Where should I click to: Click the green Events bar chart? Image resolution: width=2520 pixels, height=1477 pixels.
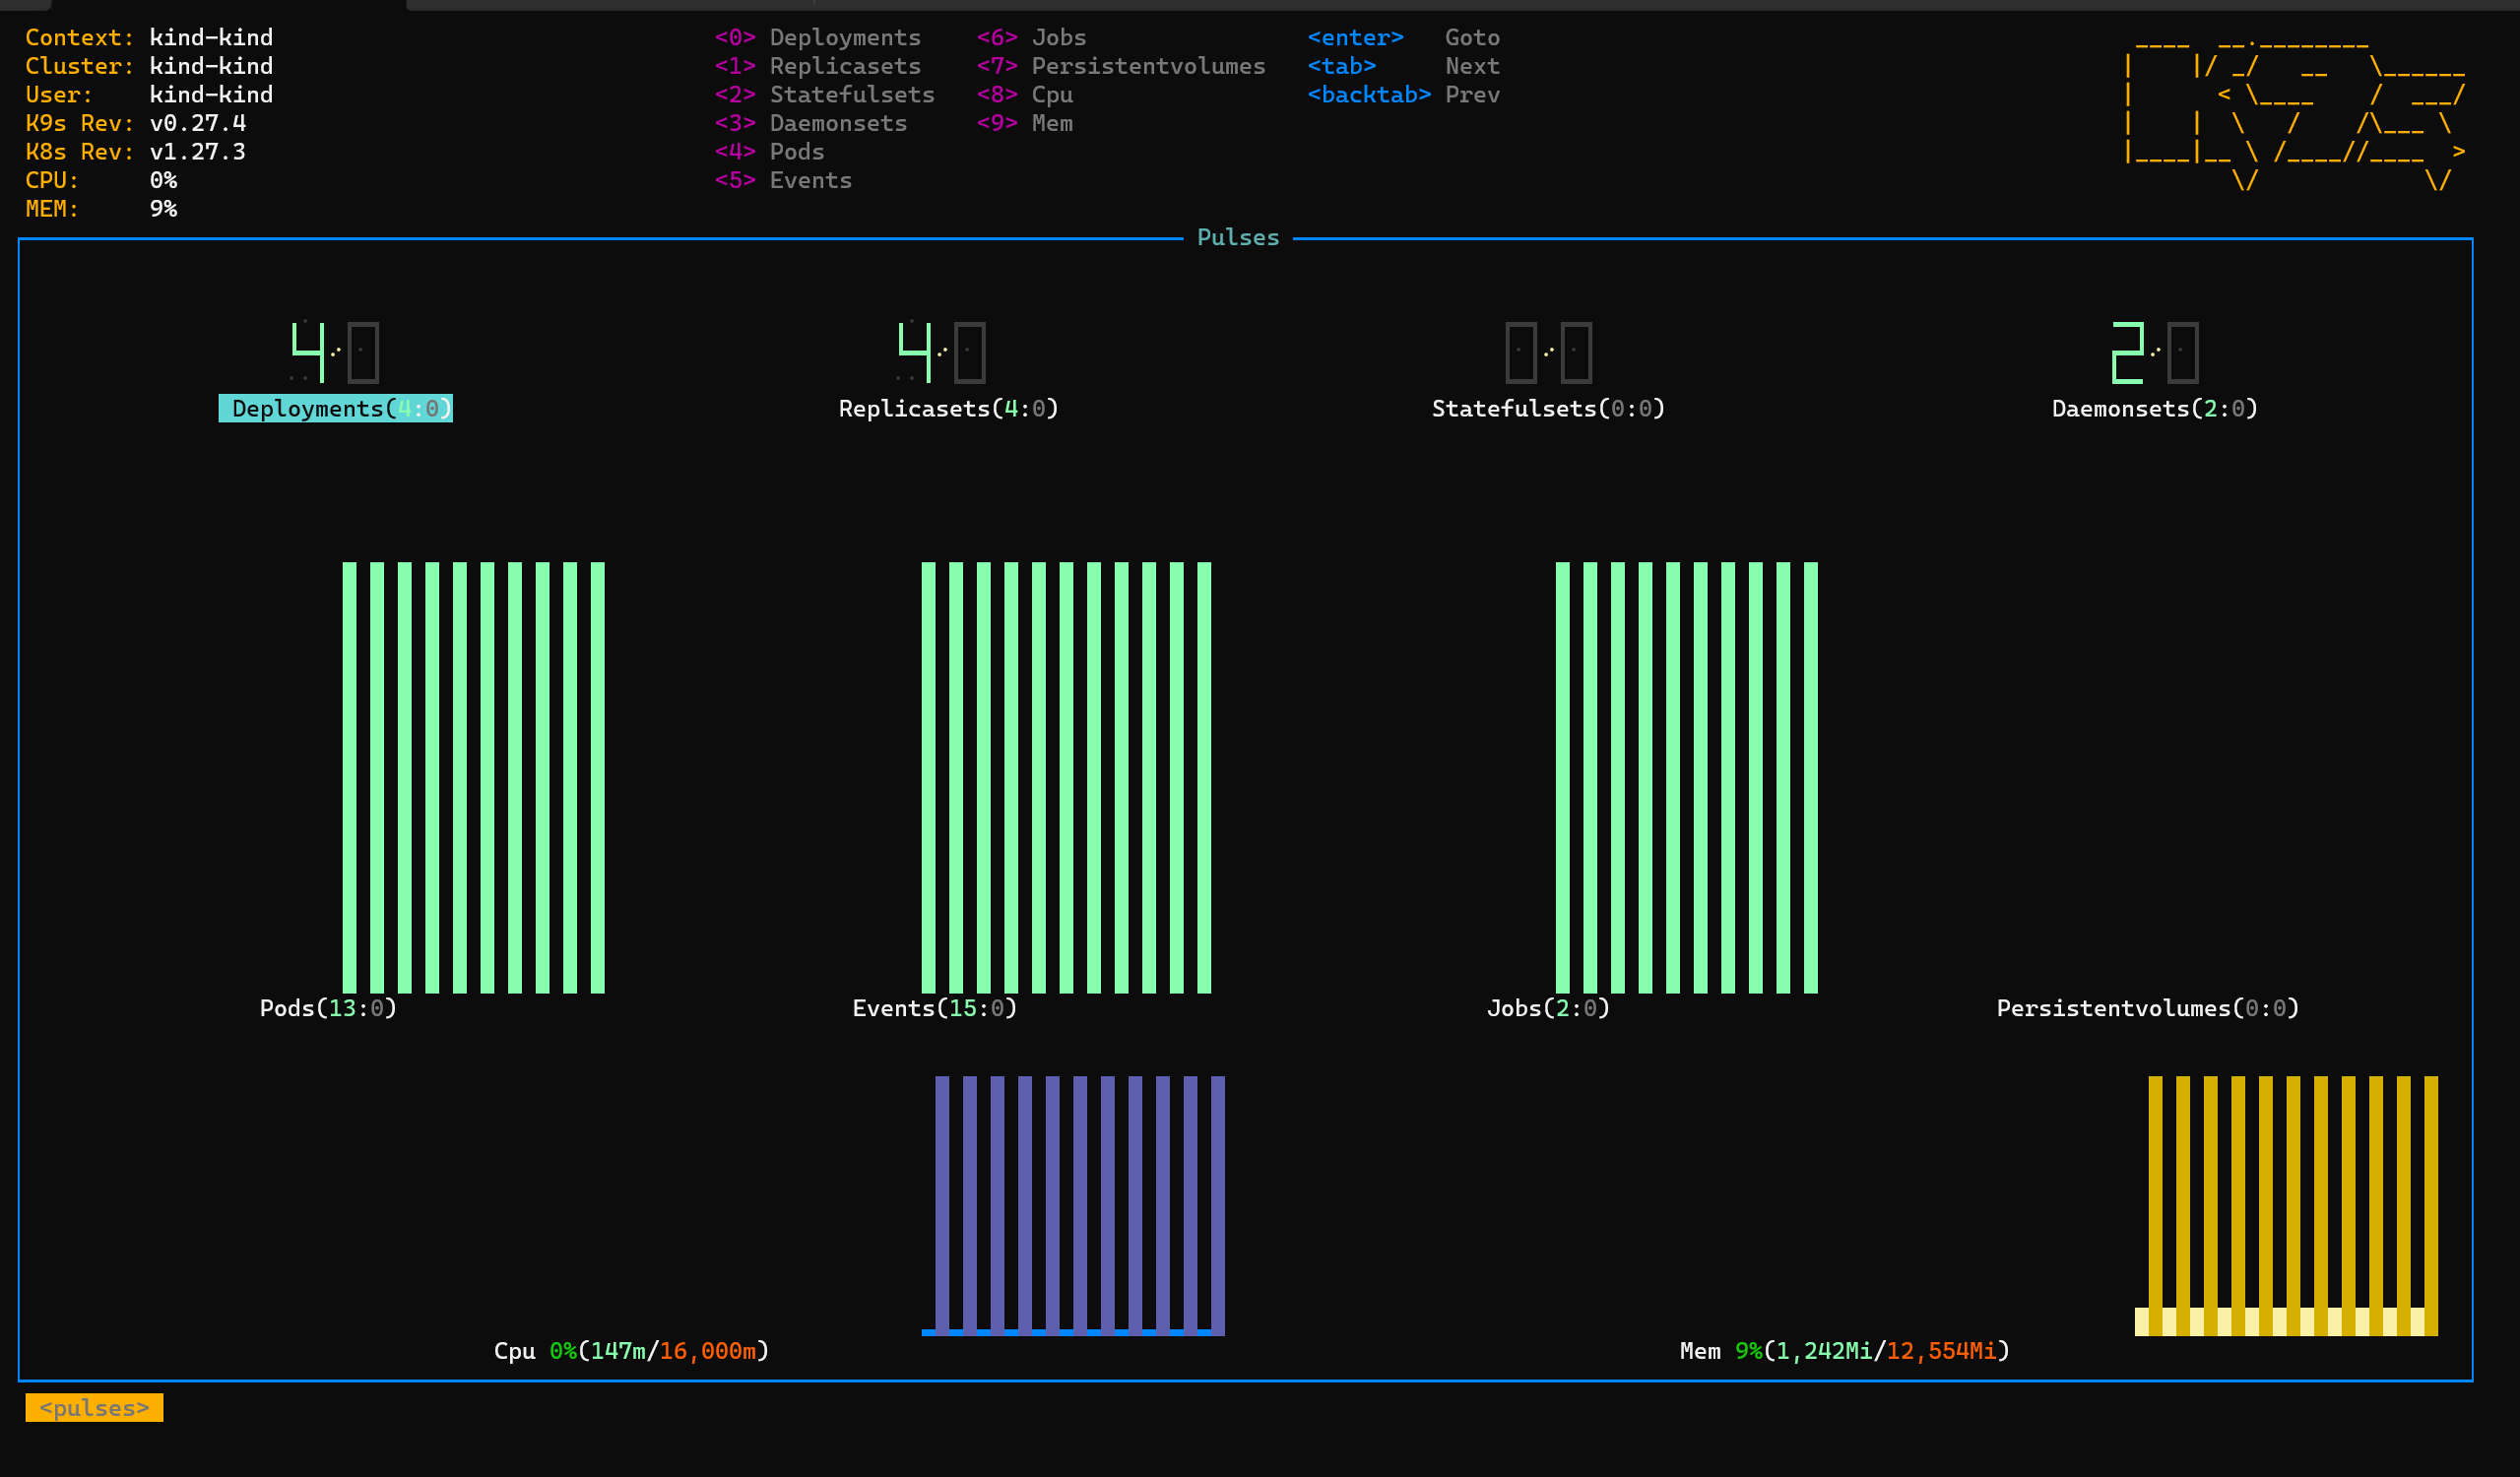[x=1066, y=777]
